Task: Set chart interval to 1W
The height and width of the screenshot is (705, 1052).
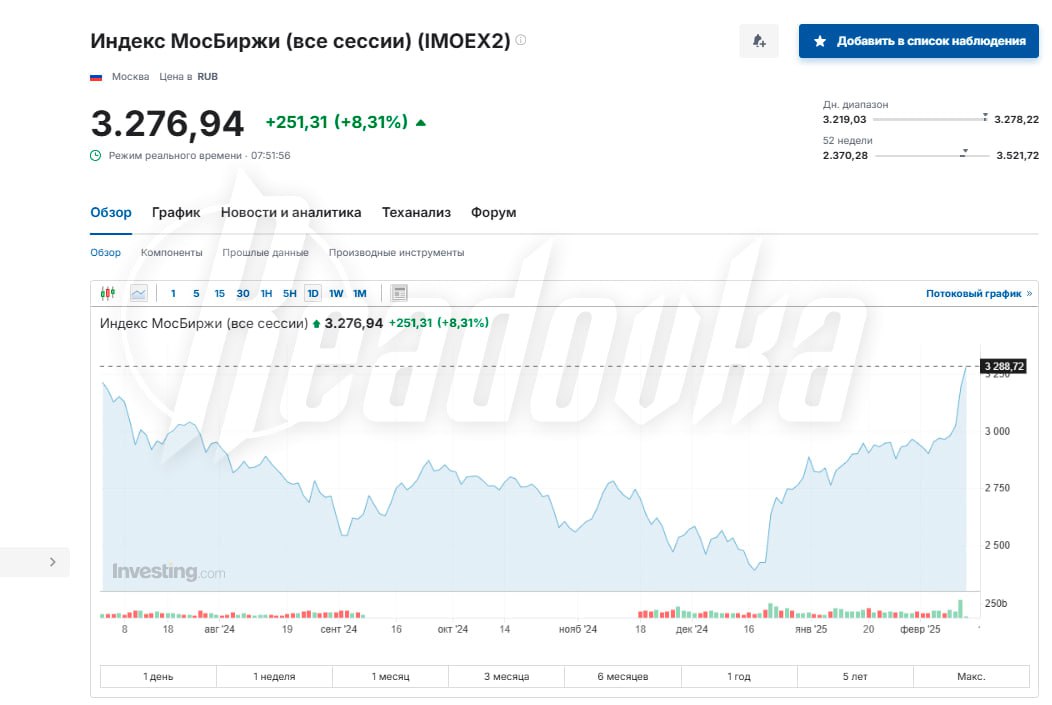Action: pos(336,293)
